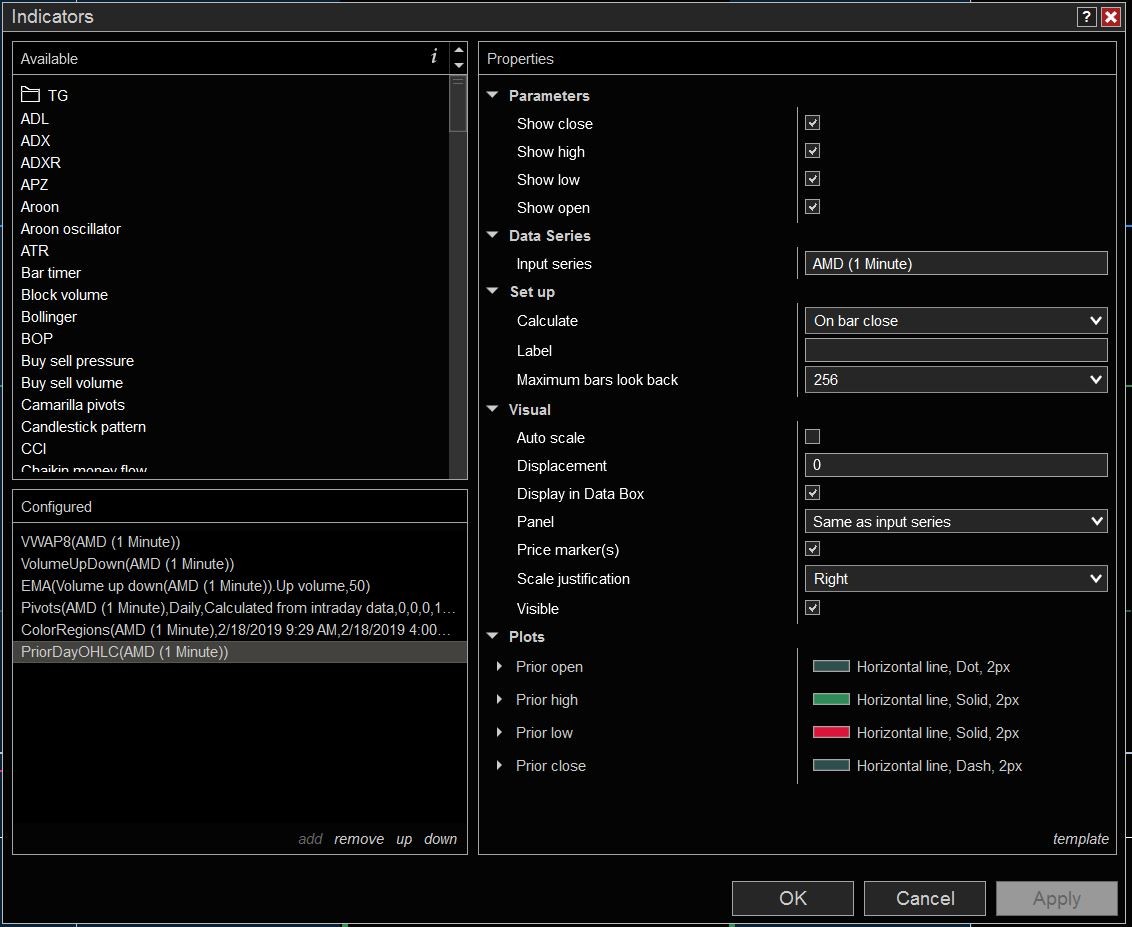Click the Prior close color swatch
The image size is (1132, 927).
(x=831, y=765)
